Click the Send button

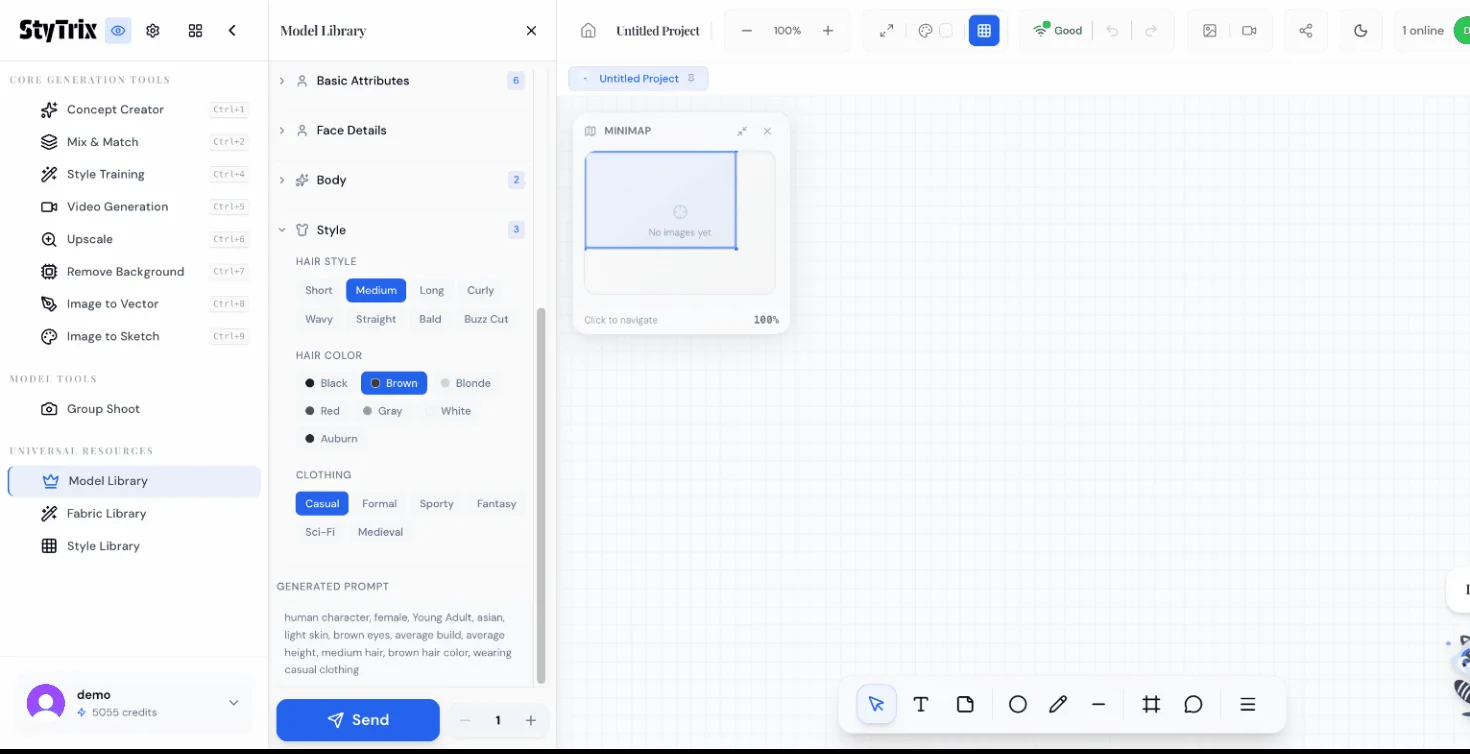(x=358, y=720)
